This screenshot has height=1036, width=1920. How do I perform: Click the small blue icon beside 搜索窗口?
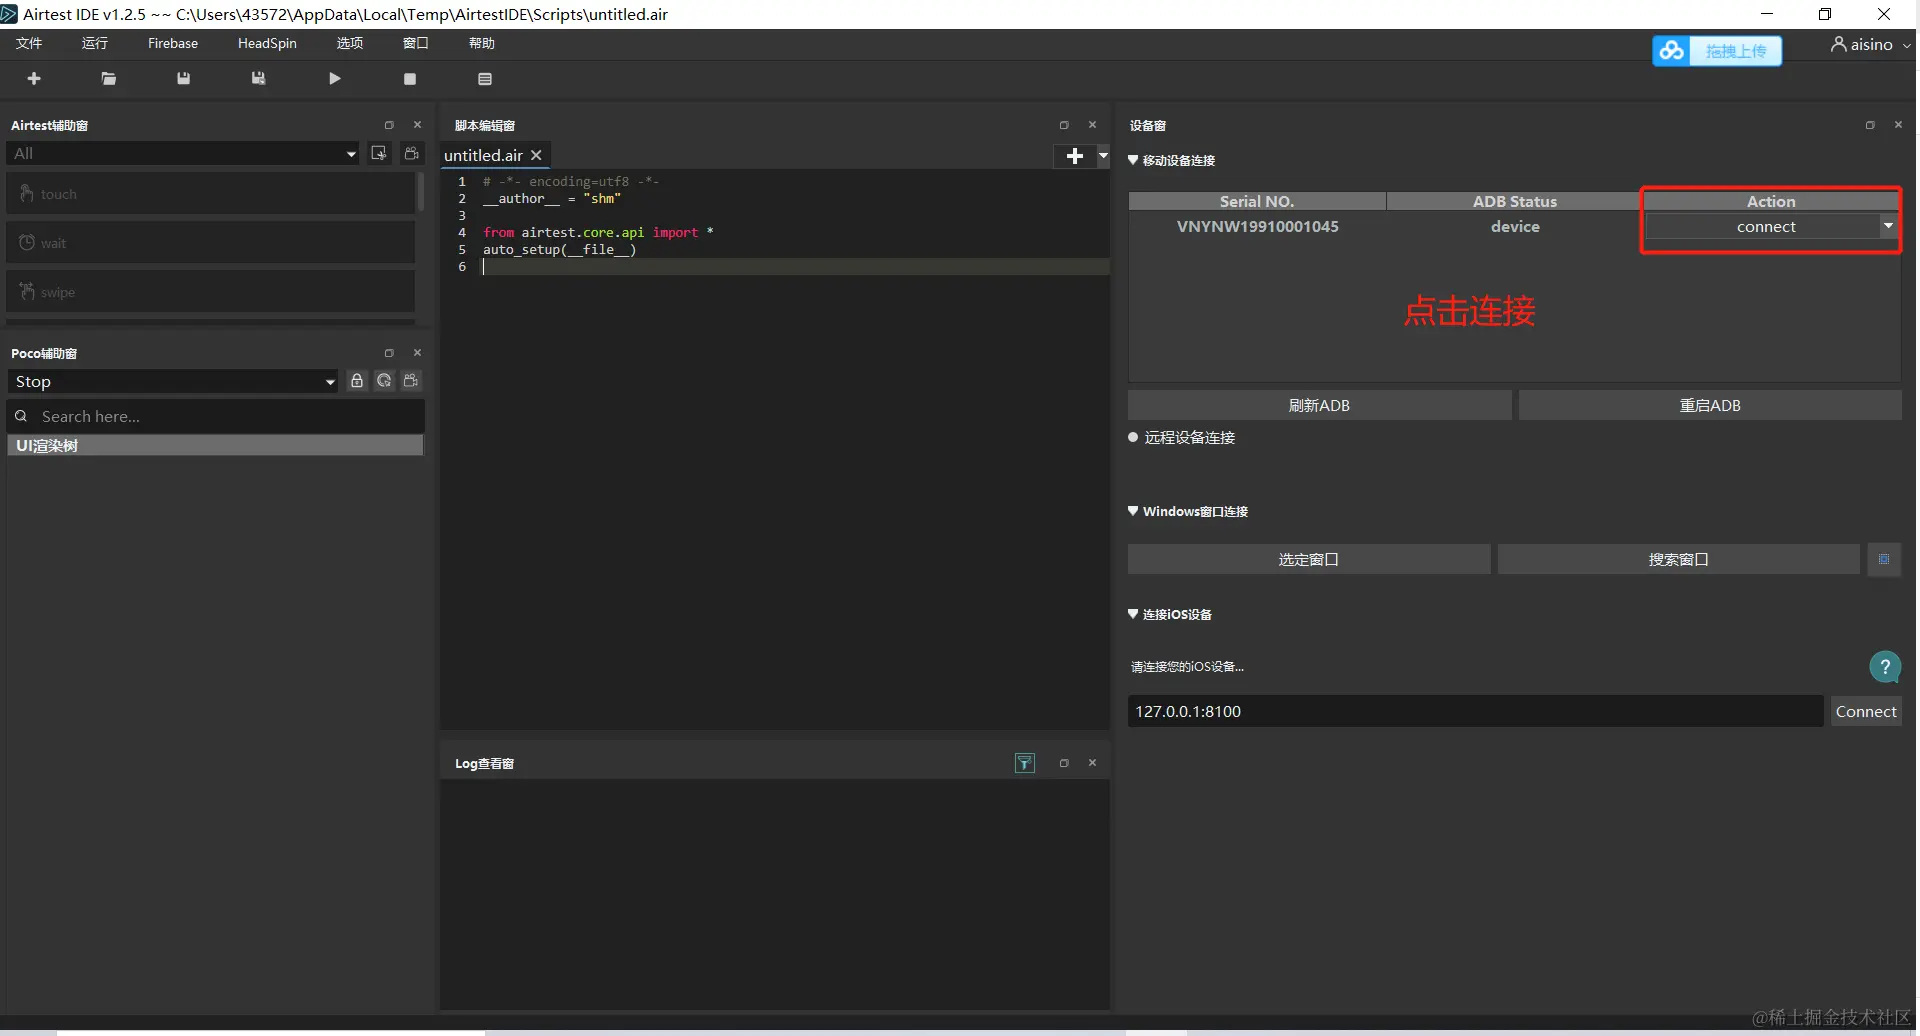tap(1884, 559)
